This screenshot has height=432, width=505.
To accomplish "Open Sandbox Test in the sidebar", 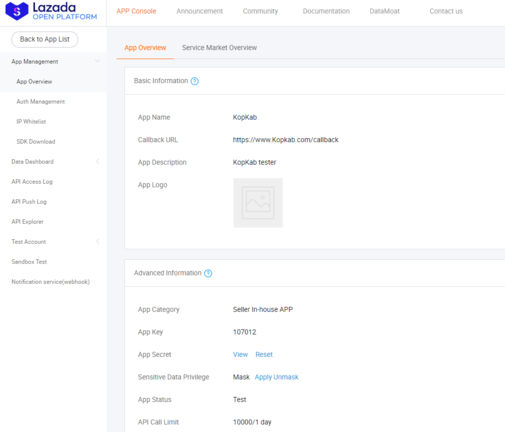I will click(29, 262).
